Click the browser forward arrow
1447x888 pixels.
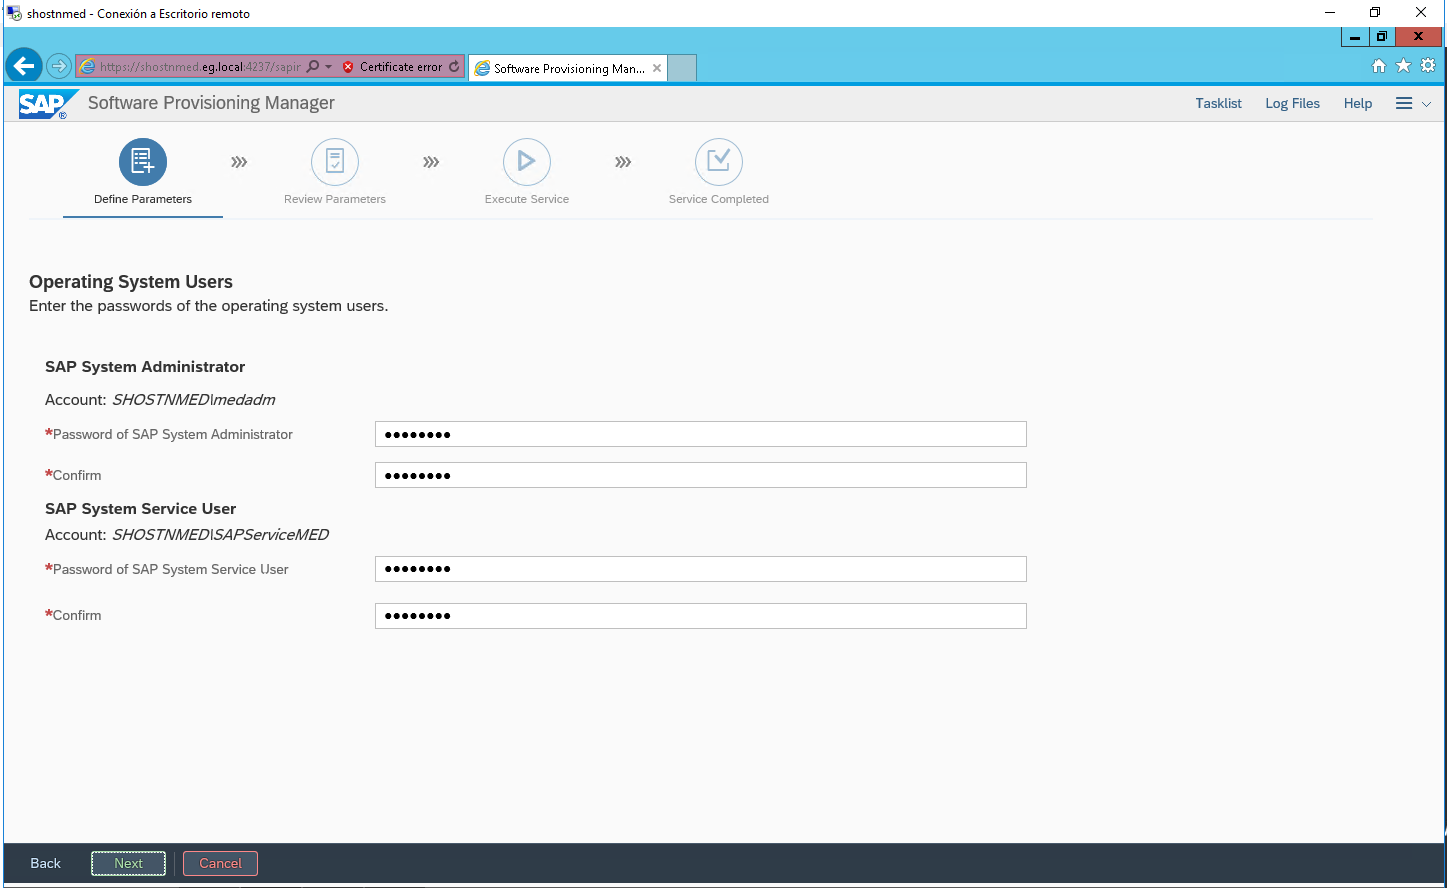pyautogui.click(x=59, y=67)
